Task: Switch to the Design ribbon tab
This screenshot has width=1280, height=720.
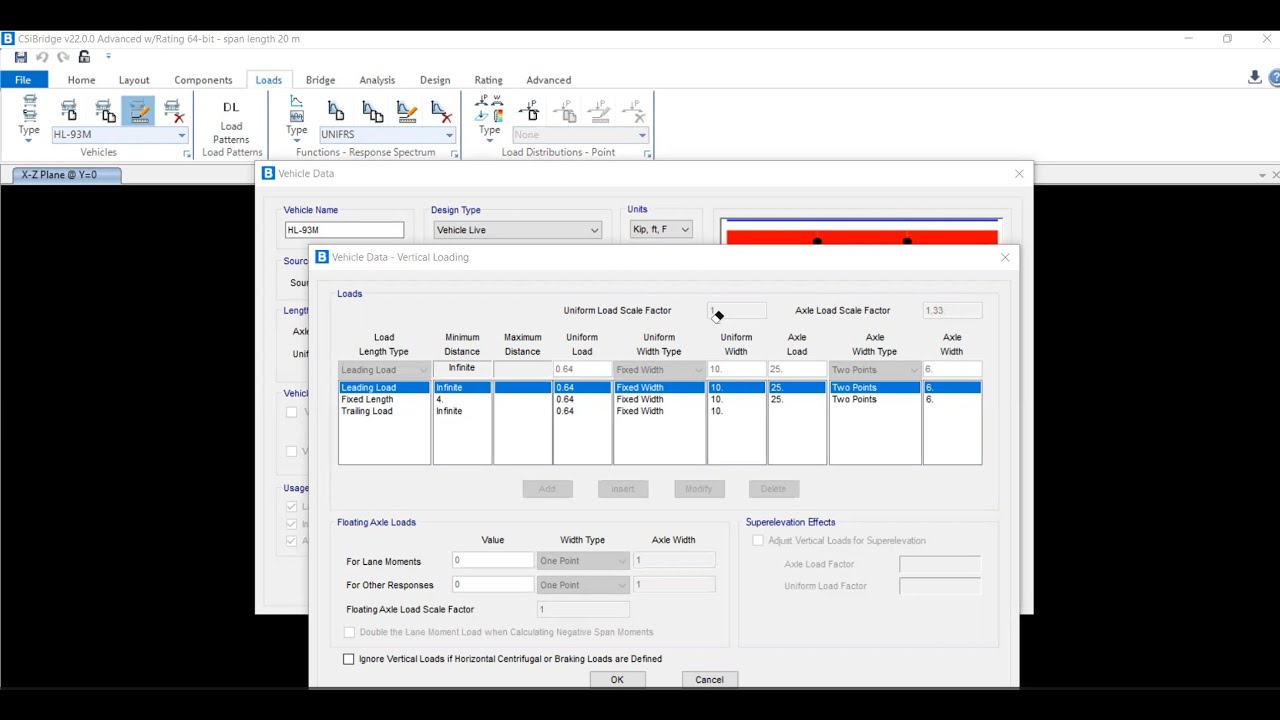Action: click(435, 80)
